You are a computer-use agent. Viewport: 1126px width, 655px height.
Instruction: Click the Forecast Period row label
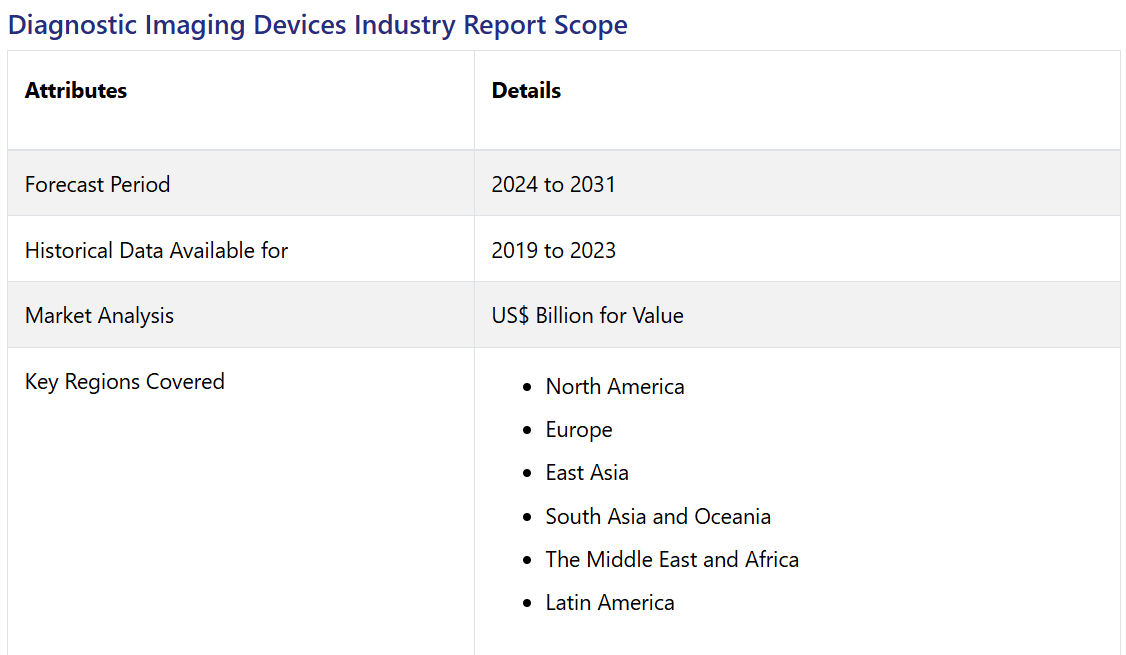tap(98, 184)
